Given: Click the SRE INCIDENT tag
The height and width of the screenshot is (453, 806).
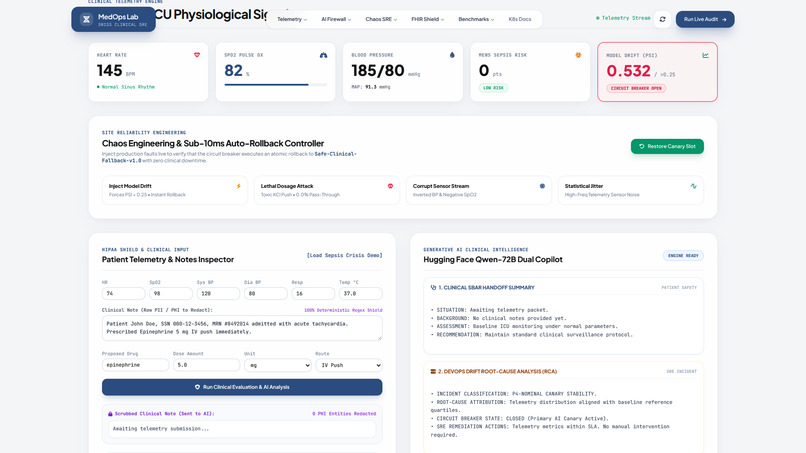Looking at the screenshot, I should pyautogui.click(x=681, y=371).
